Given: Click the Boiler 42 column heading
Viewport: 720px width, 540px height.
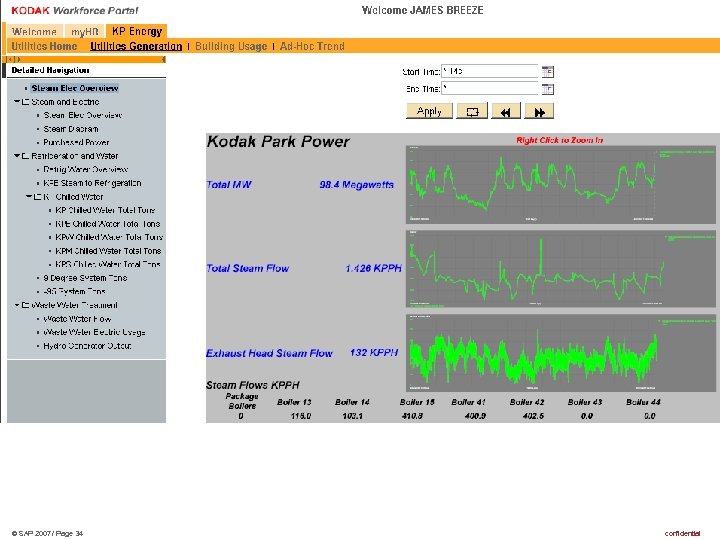Looking at the screenshot, I should click(x=527, y=402).
